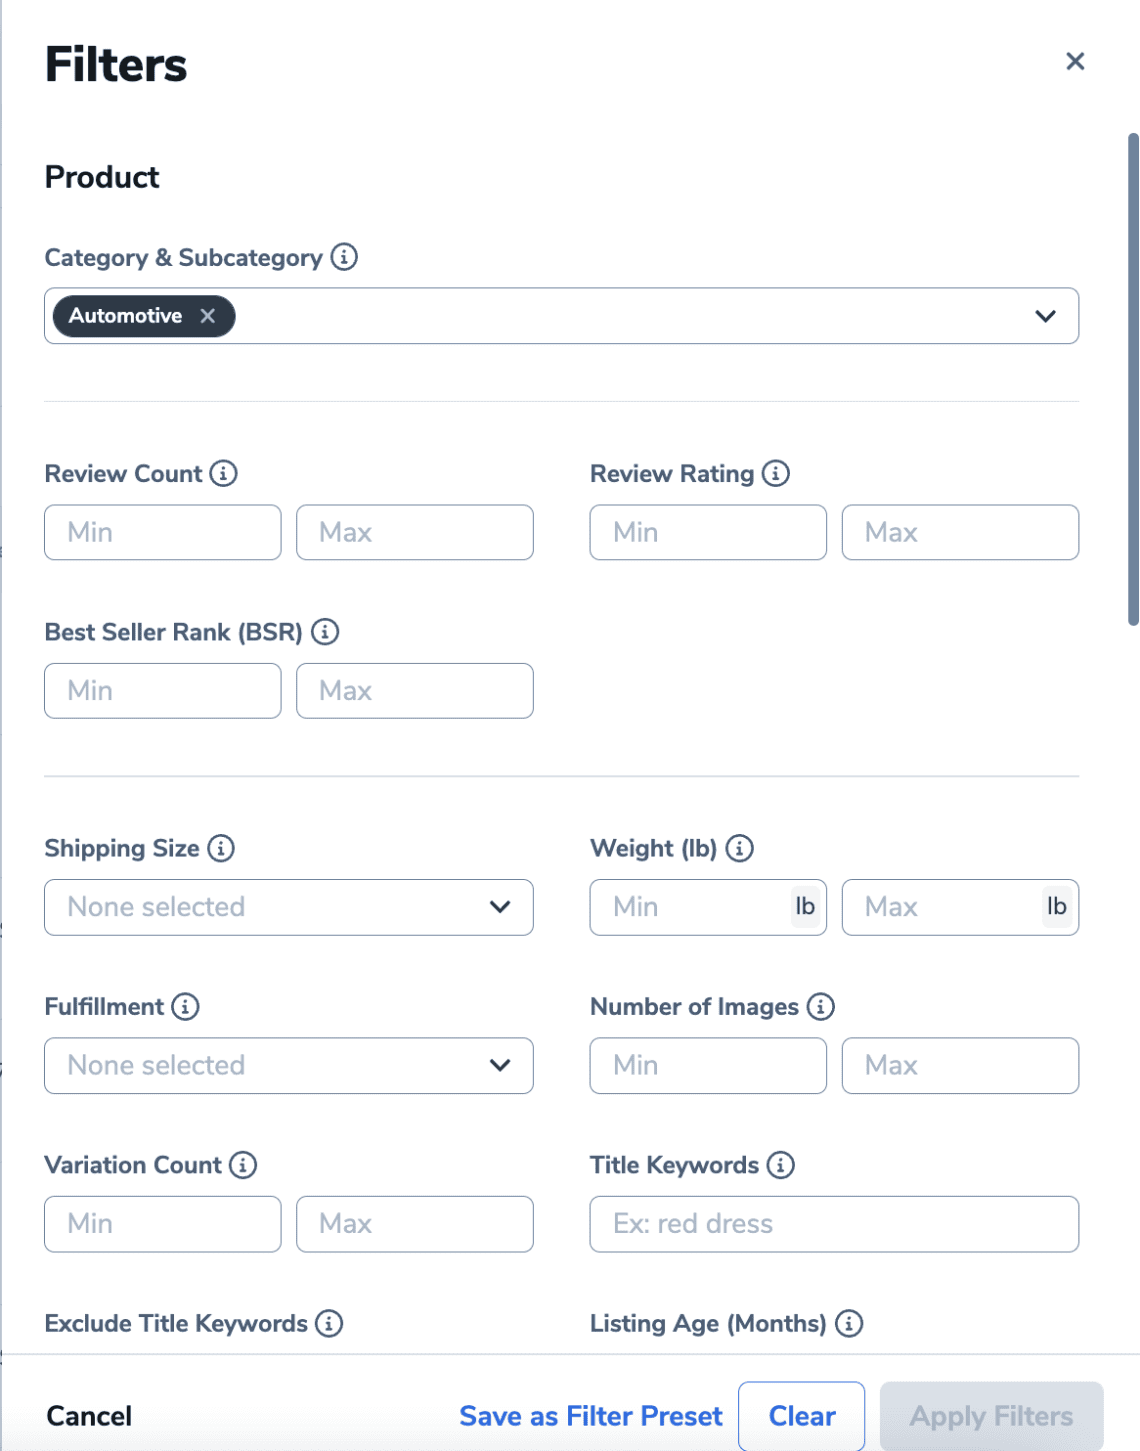Click Save as Filter Preset

[590, 1416]
